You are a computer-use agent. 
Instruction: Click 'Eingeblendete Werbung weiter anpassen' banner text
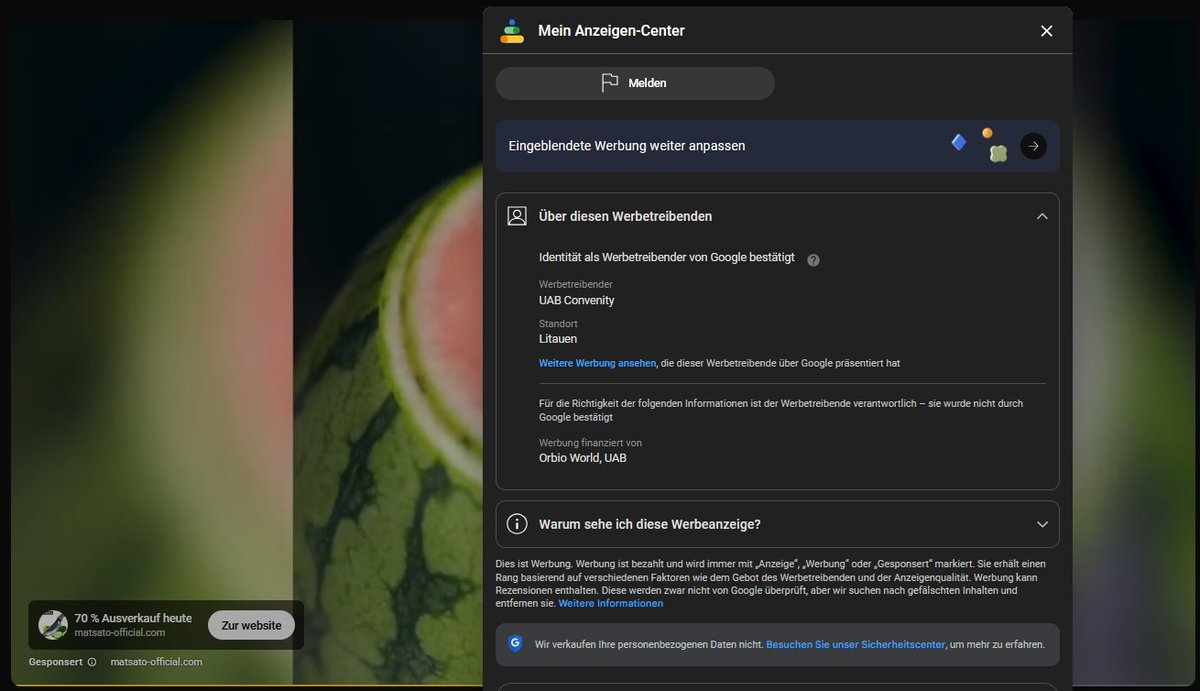pos(626,146)
